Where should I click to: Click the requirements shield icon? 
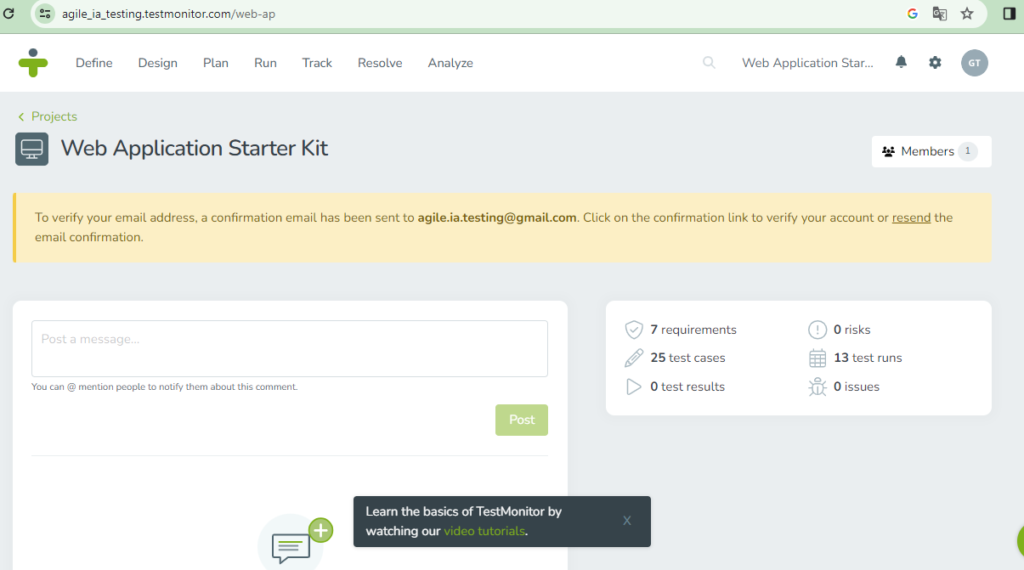[x=633, y=330]
